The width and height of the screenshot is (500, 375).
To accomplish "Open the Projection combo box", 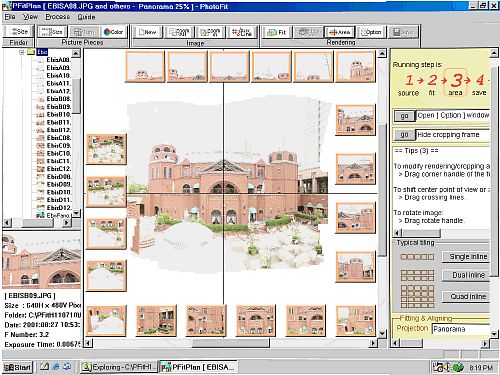I will coord(461,329).
